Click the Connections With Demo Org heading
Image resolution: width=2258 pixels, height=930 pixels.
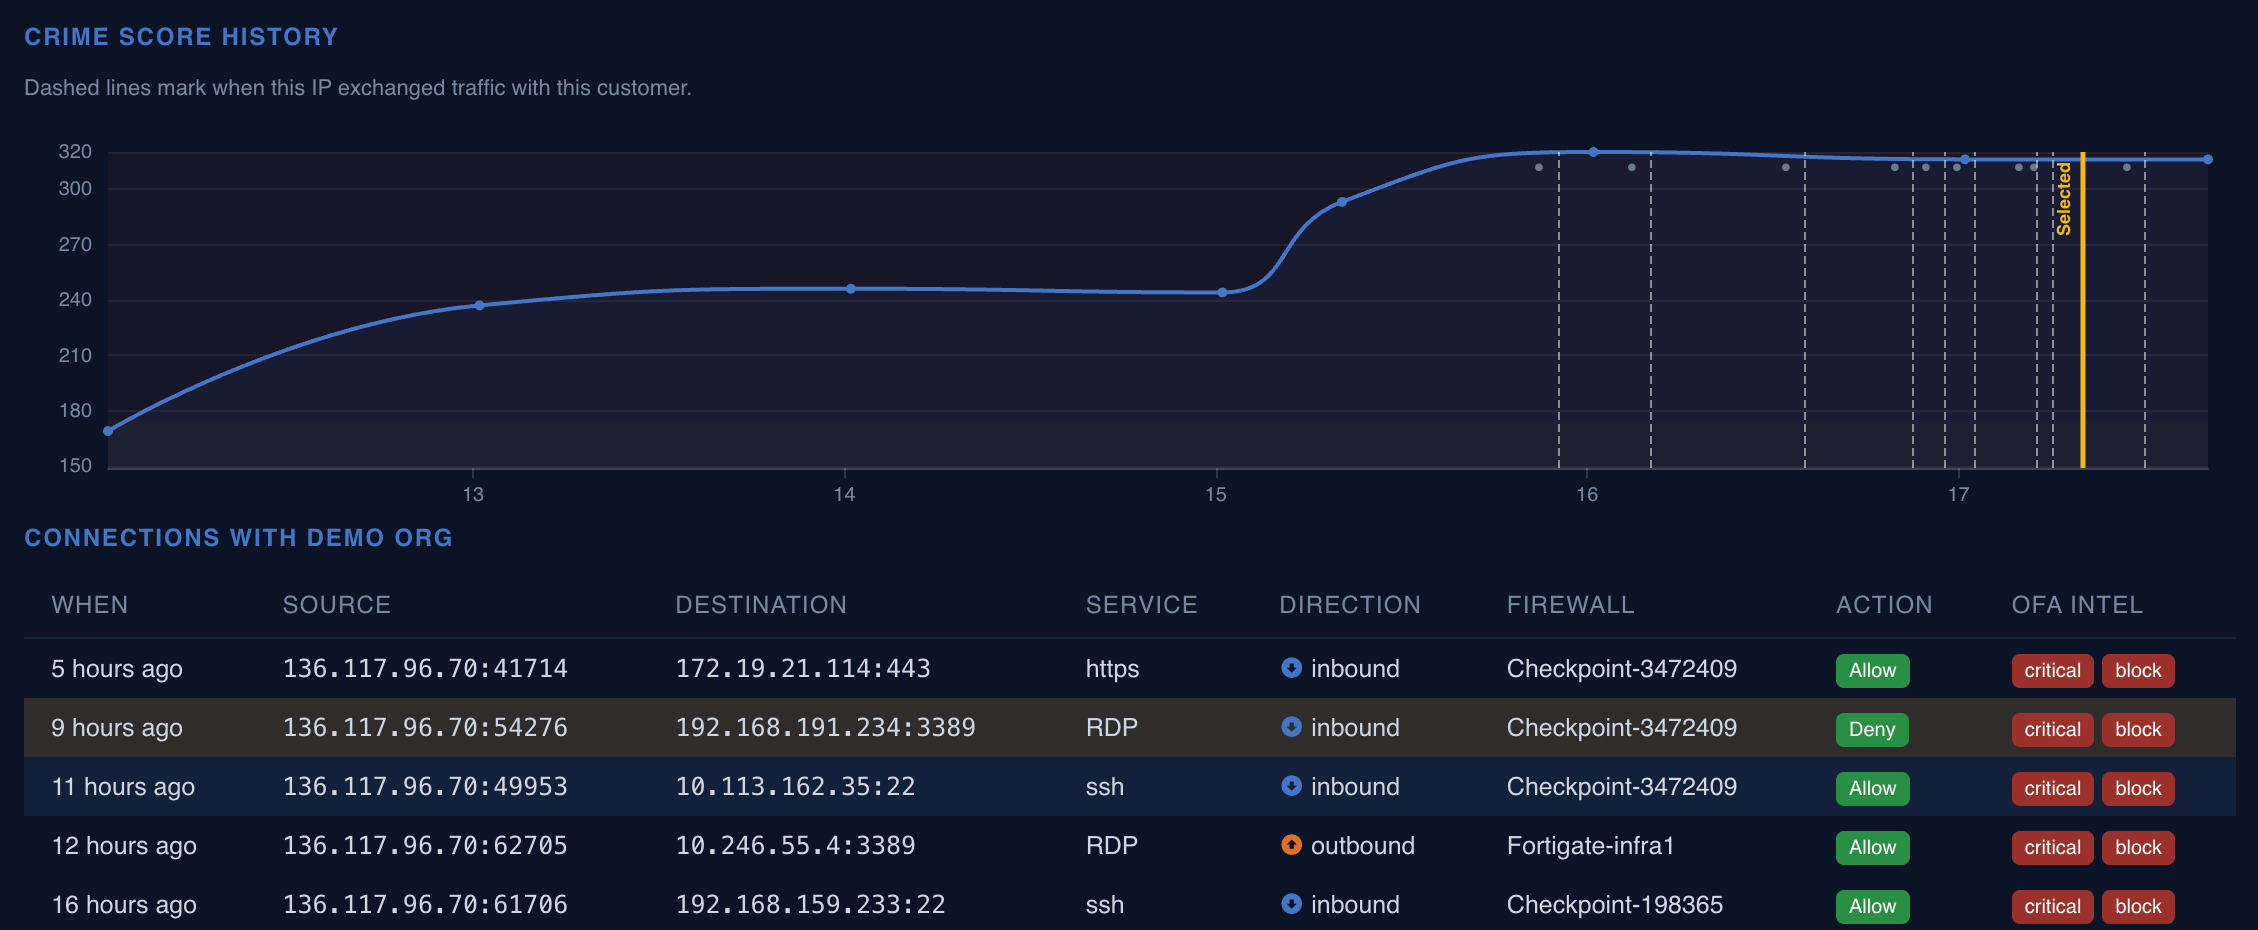point(238,538)
